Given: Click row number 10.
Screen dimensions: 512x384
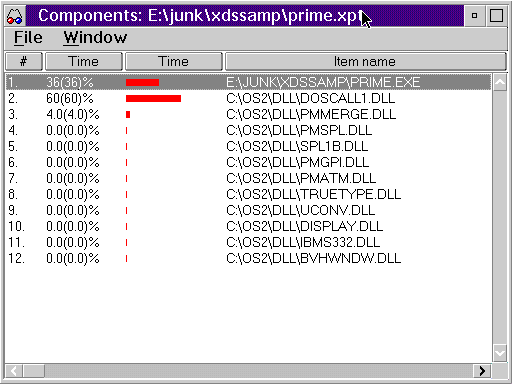Looking at the screenshot, I should tap(16, 226).
